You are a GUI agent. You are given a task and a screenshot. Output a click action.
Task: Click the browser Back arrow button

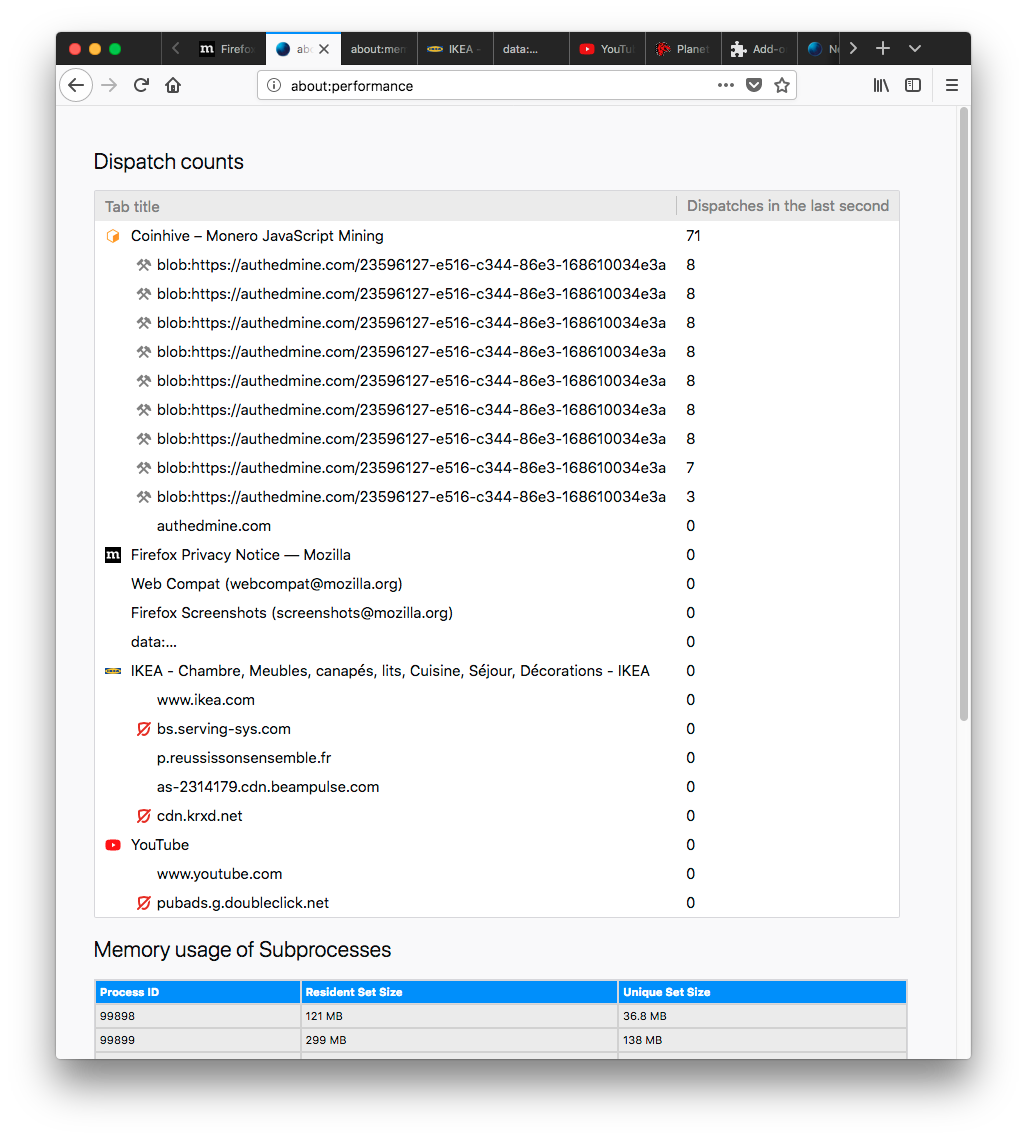(x=76, y=85)
